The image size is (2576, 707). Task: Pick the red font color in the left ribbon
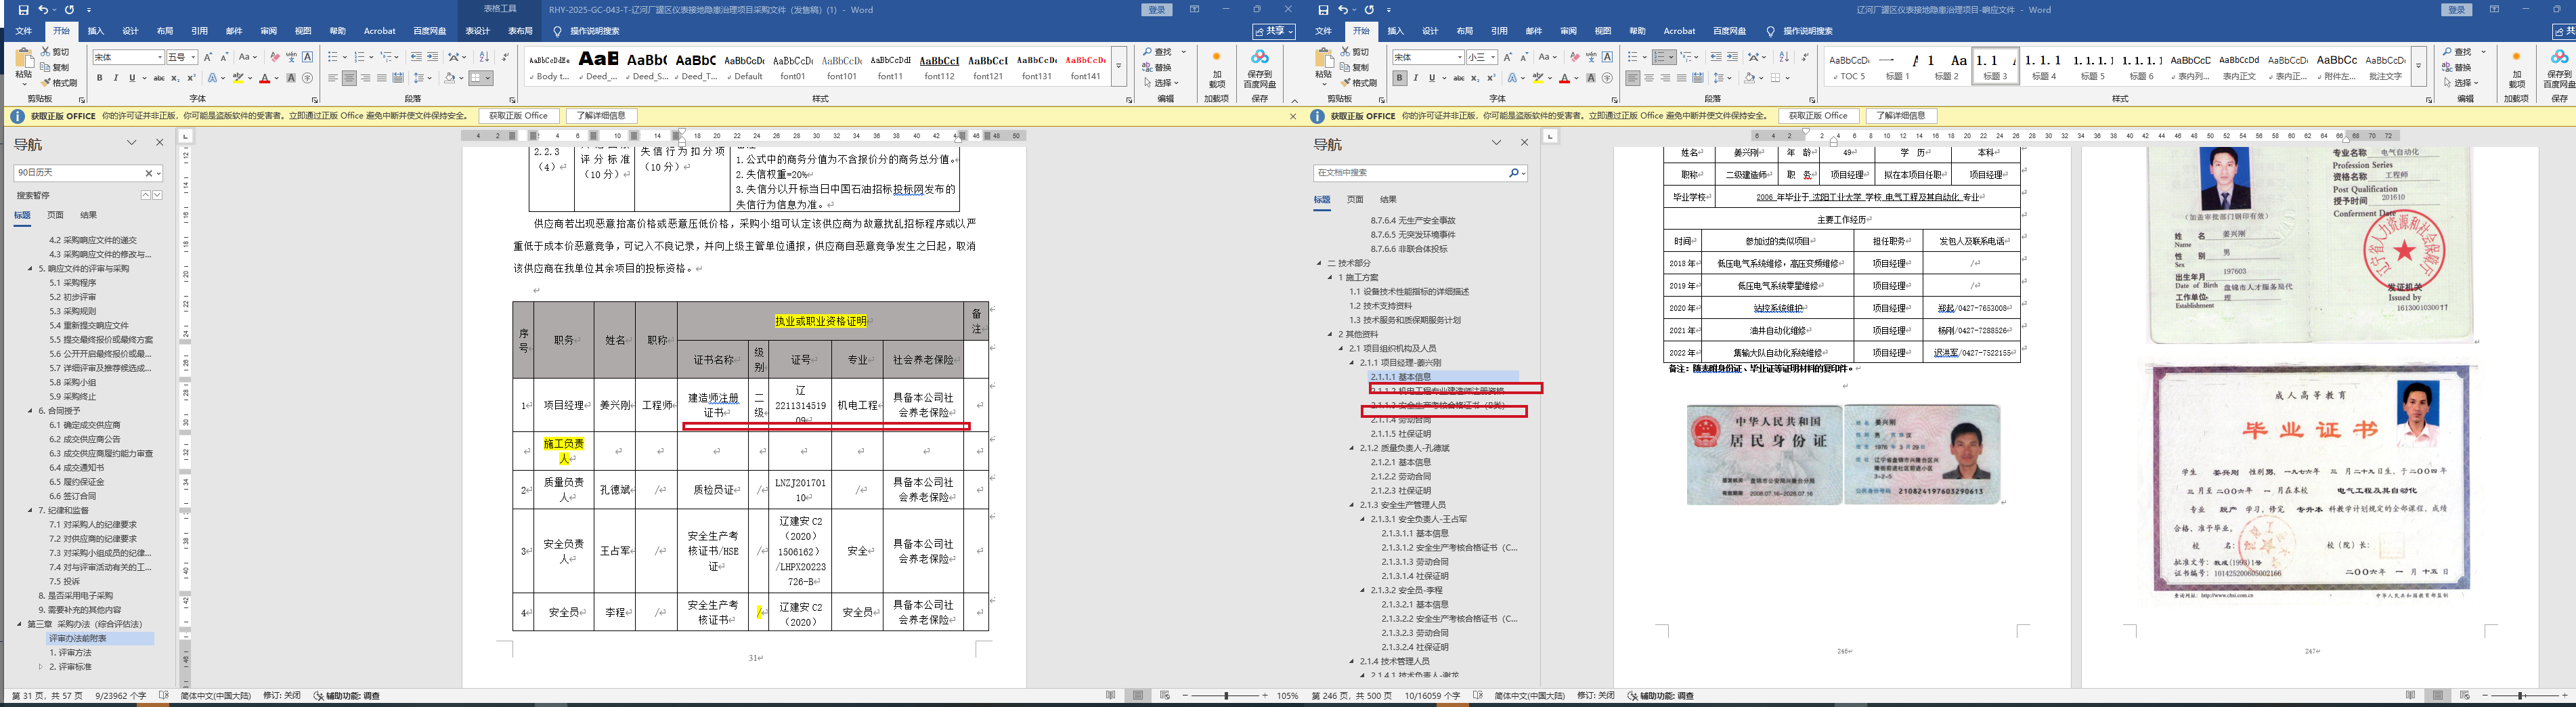click(265, 78)
